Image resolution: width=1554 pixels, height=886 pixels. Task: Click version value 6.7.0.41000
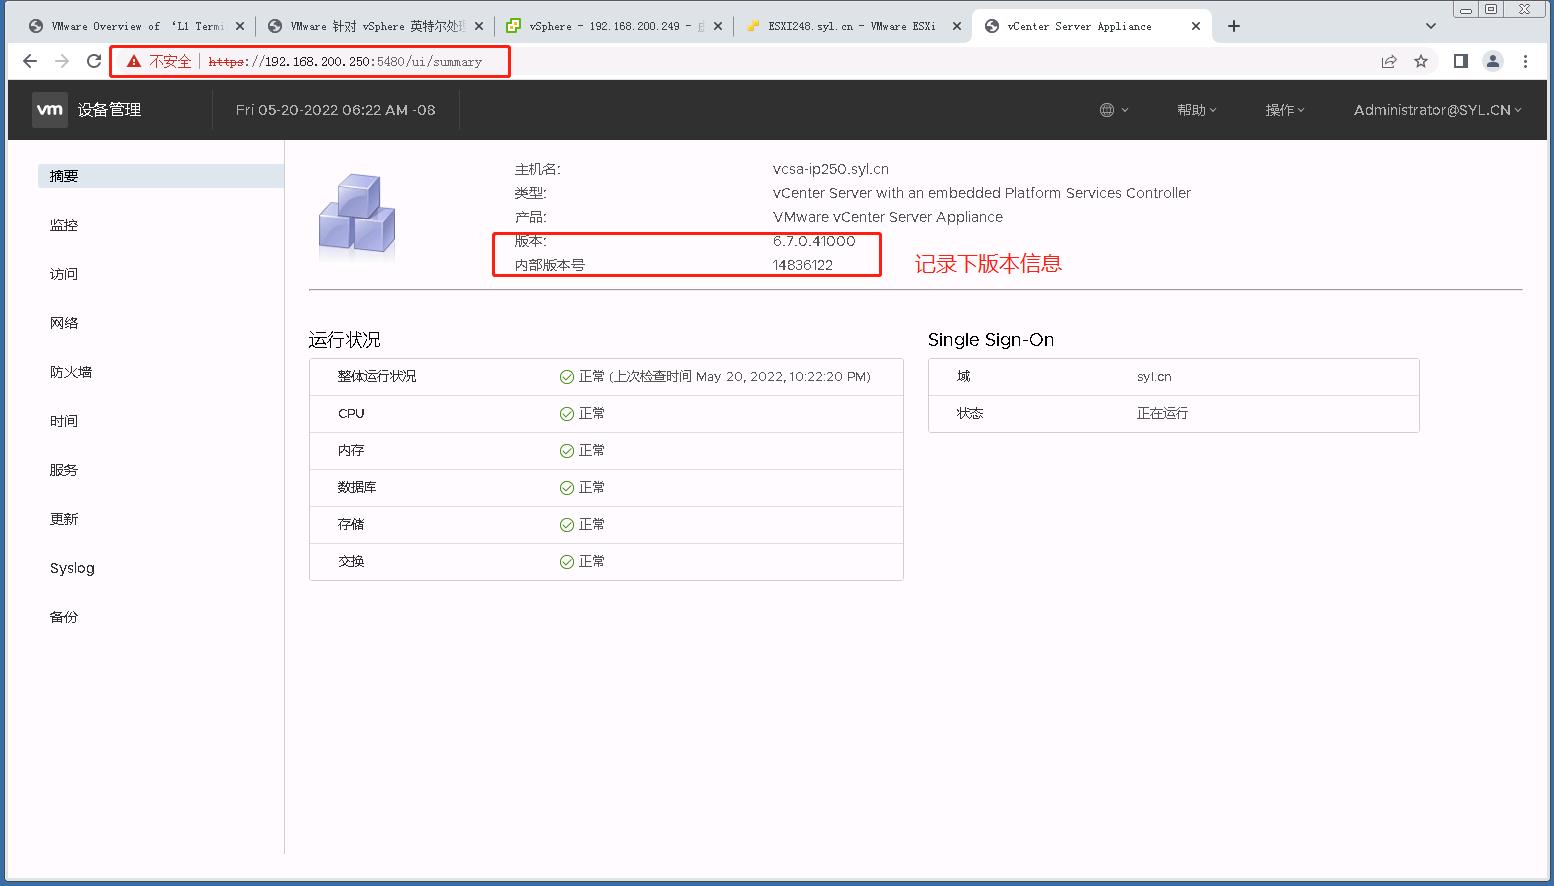pos(814,241)
